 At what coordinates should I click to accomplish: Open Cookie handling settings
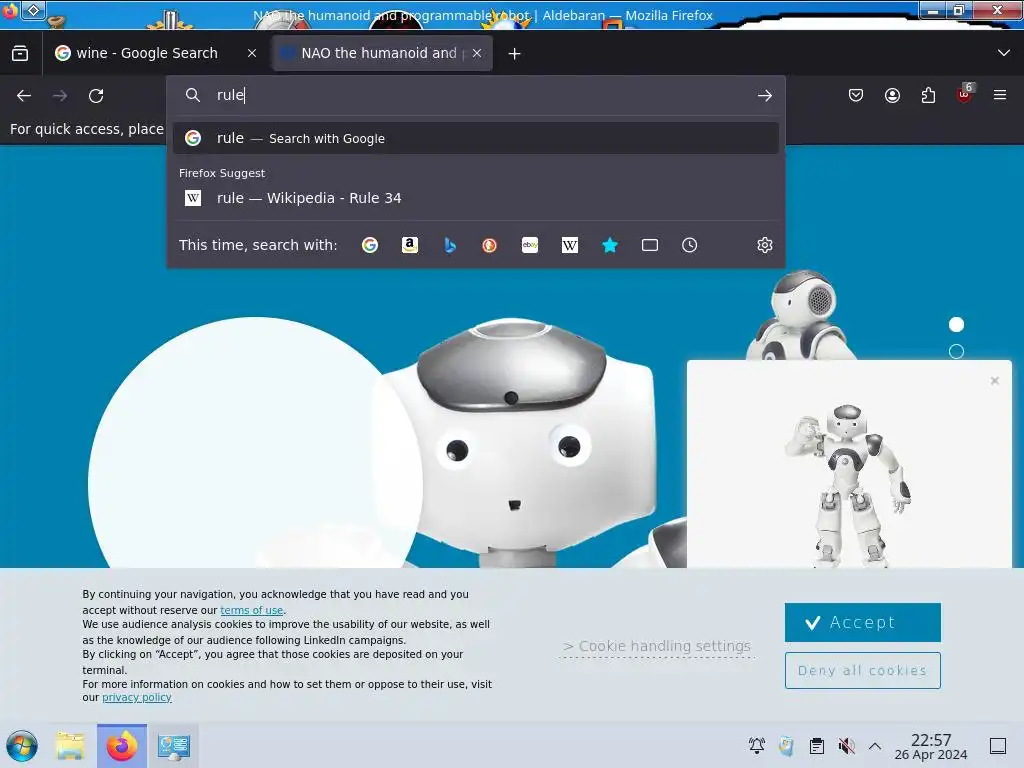tap(657, 646)
